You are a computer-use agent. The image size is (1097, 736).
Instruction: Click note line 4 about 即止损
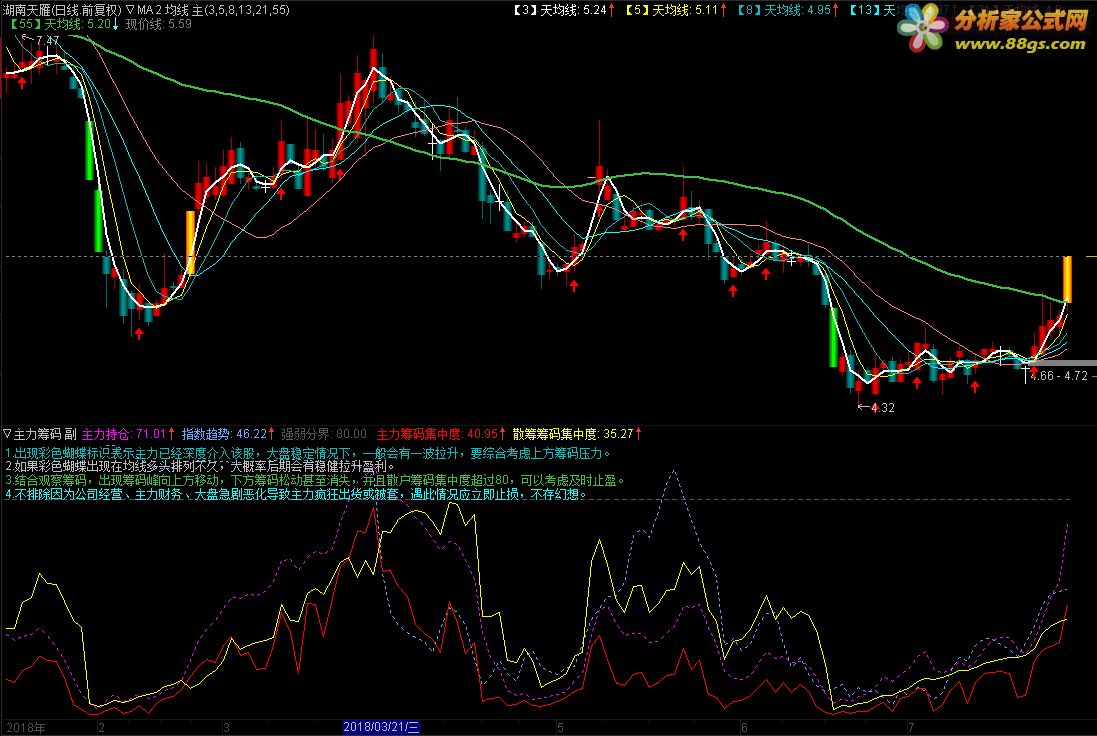click(296, 494)
